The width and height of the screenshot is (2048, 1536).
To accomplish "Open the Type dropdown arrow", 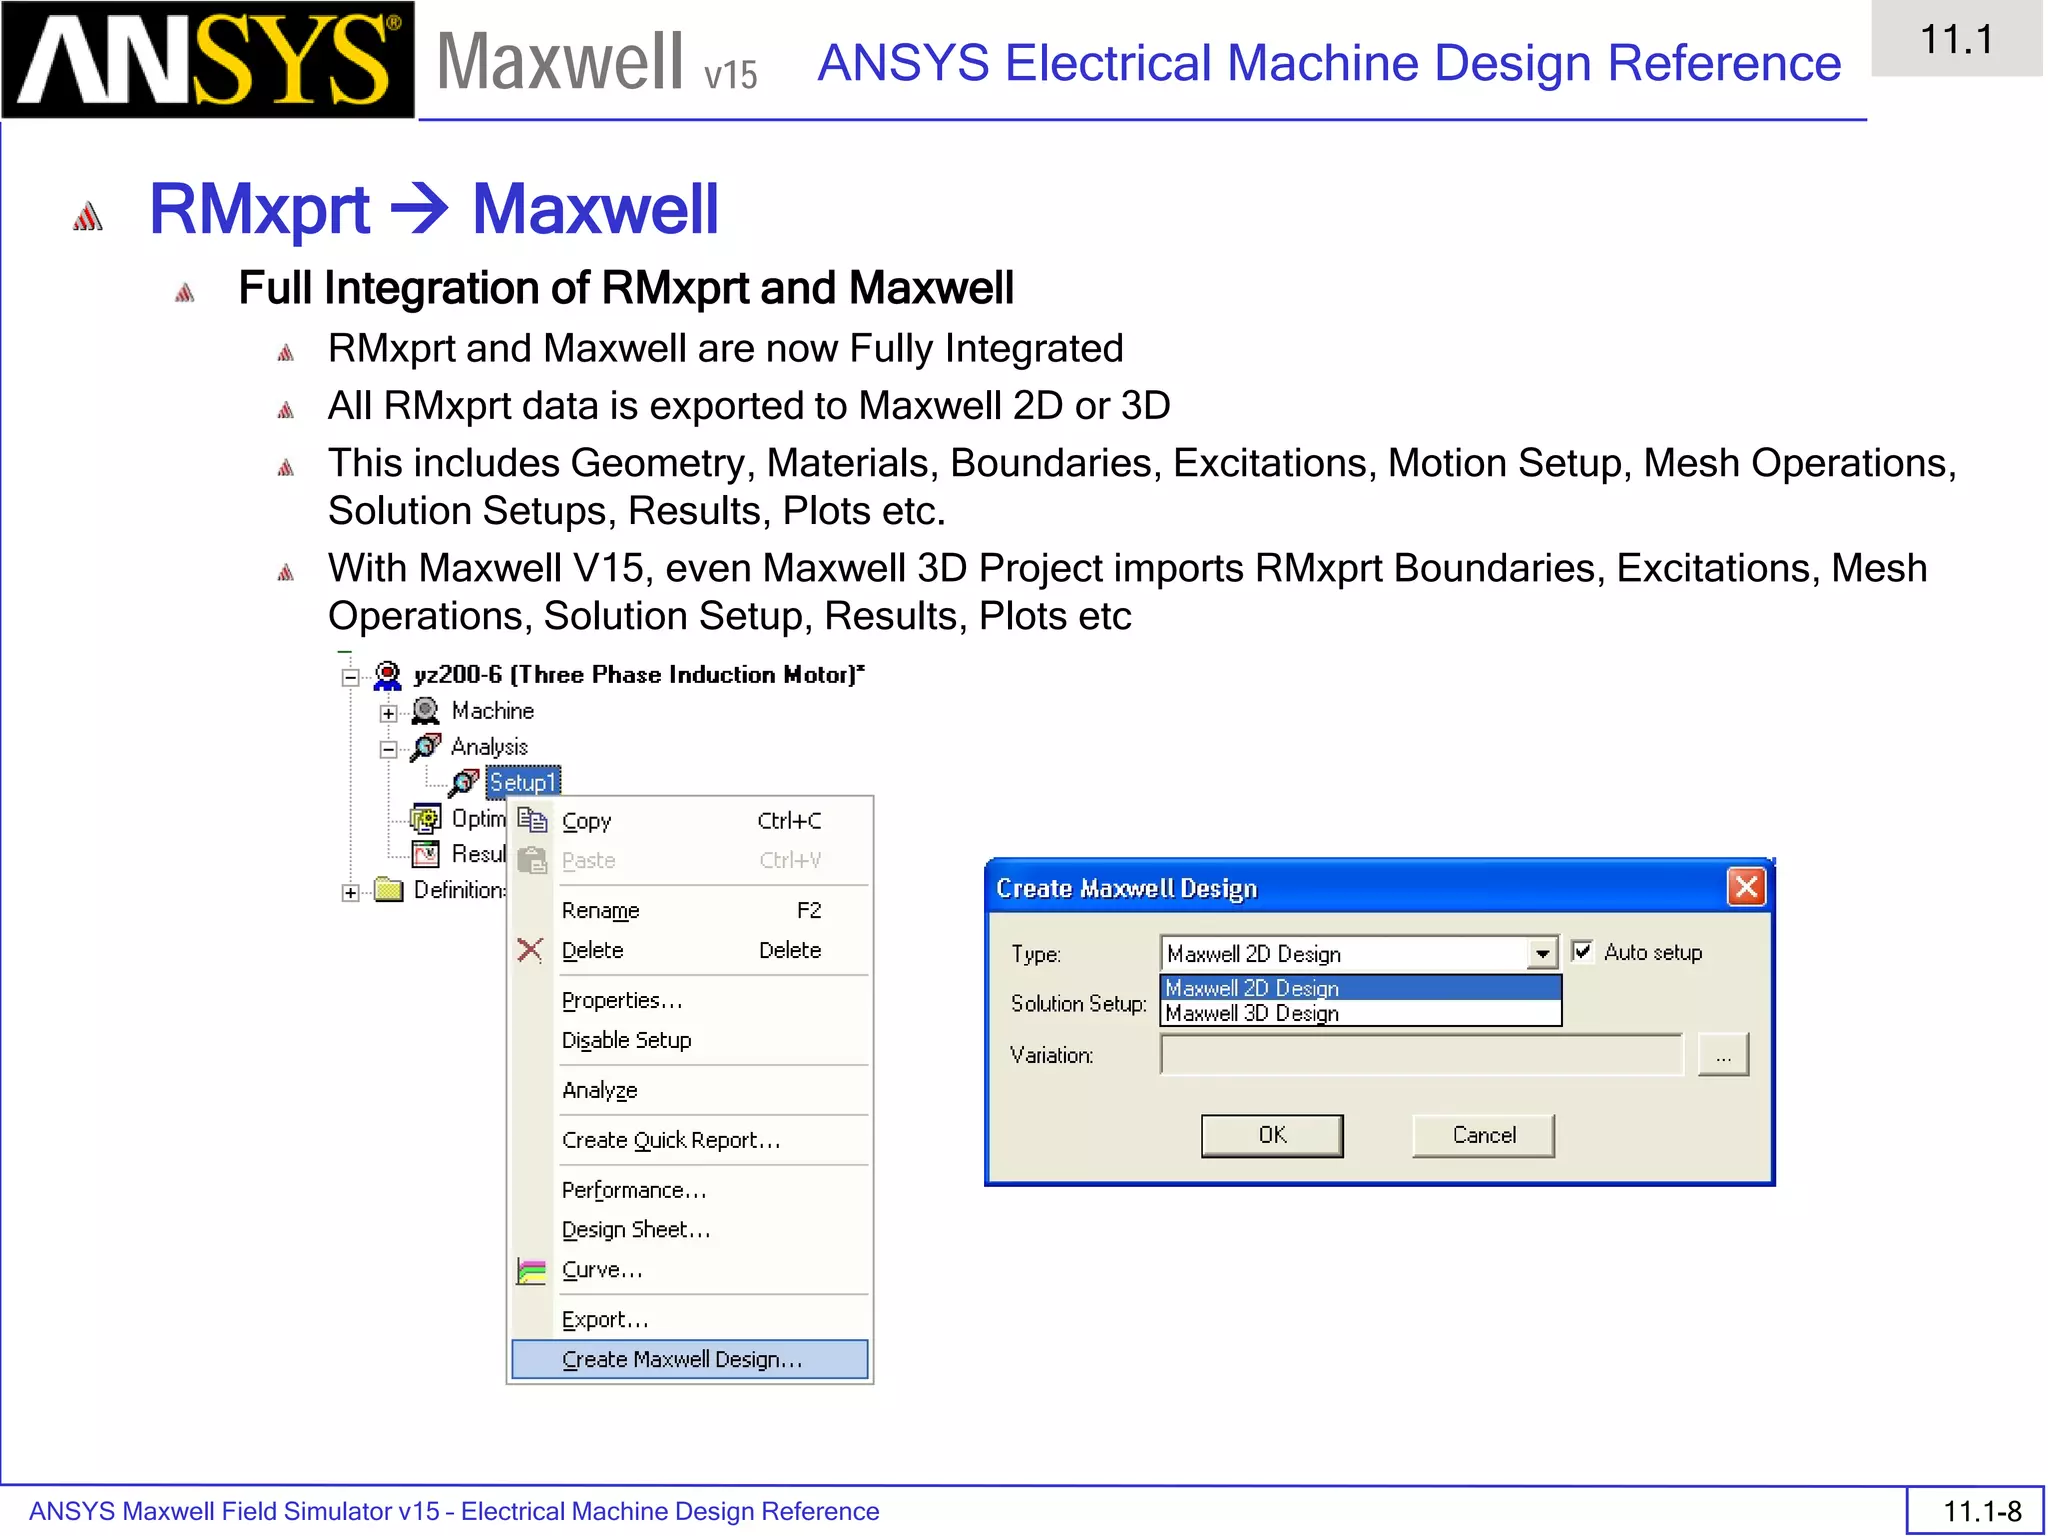I will click(1542, 953).
